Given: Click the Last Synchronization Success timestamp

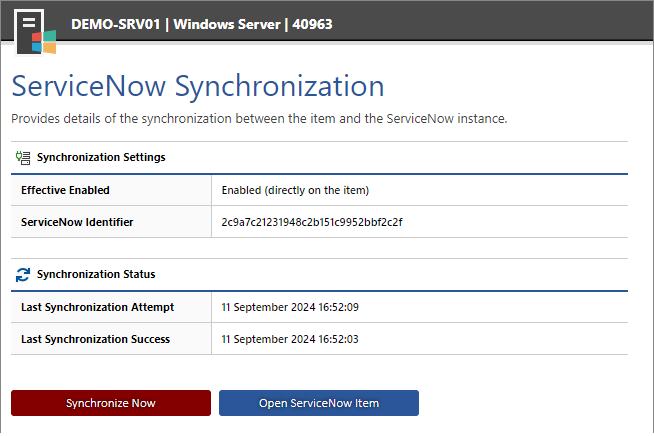Looking at the screenshot, I should click(x=290, y=339).
